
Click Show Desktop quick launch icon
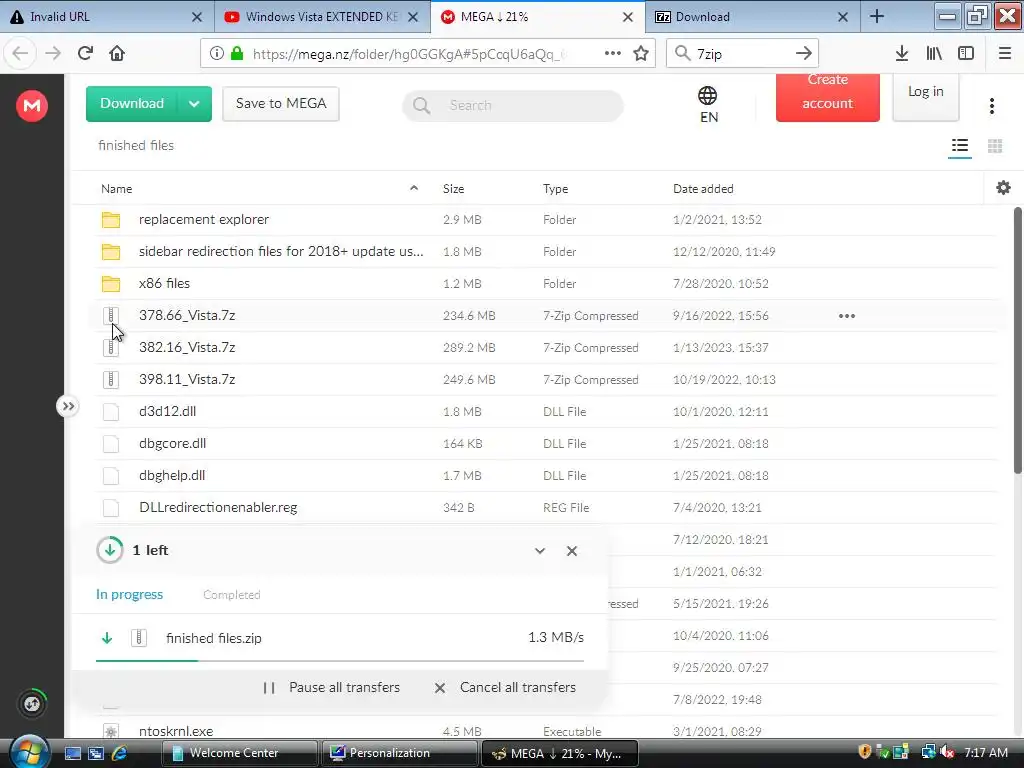72,753
